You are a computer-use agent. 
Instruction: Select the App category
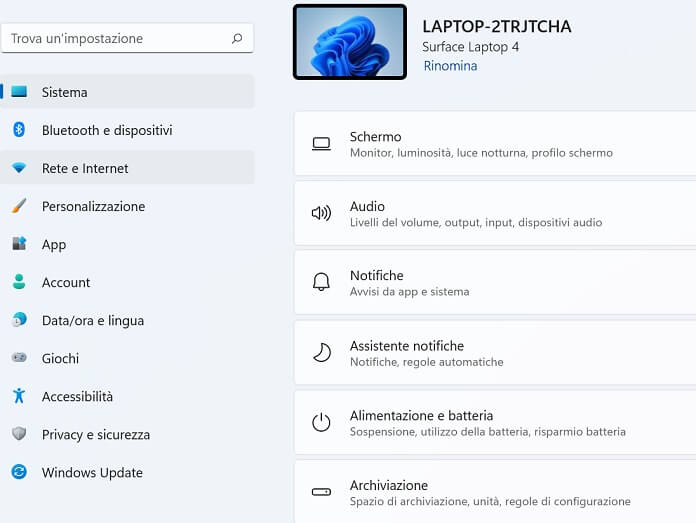click(127, 244)
